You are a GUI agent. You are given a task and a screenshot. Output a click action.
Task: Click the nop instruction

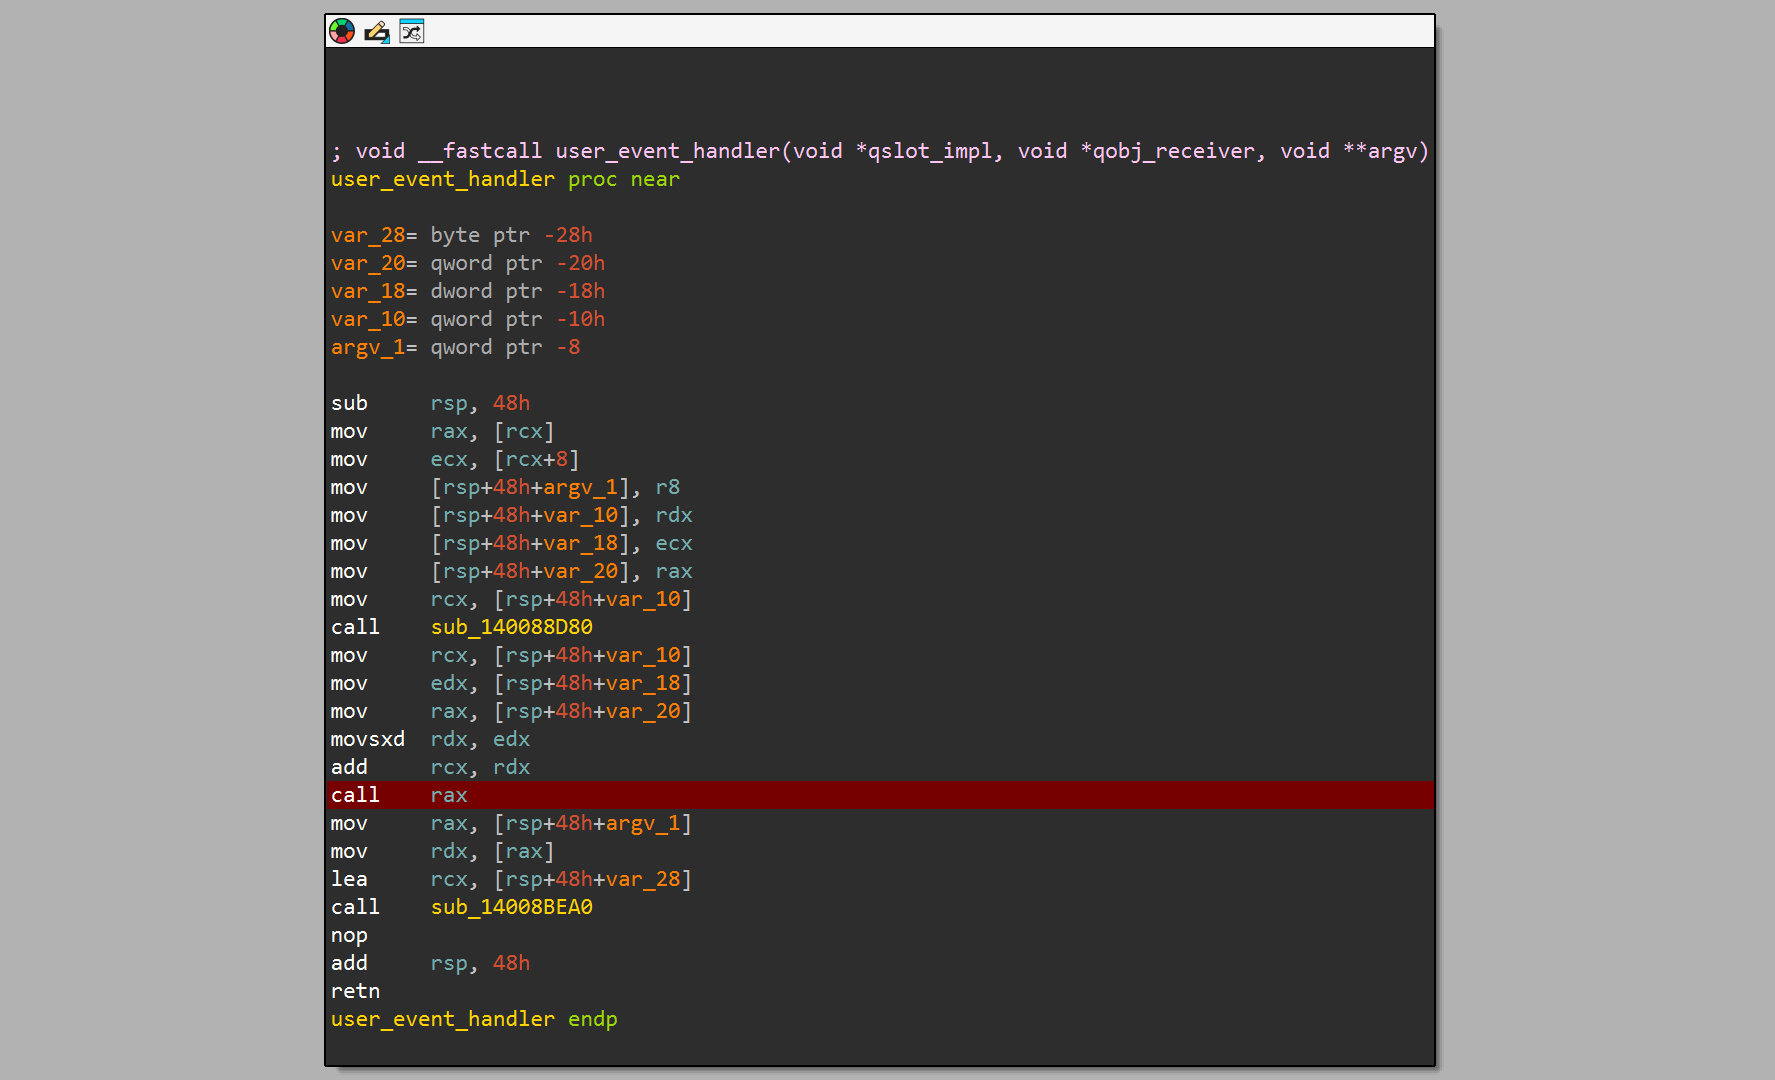(x=348, y=935)
